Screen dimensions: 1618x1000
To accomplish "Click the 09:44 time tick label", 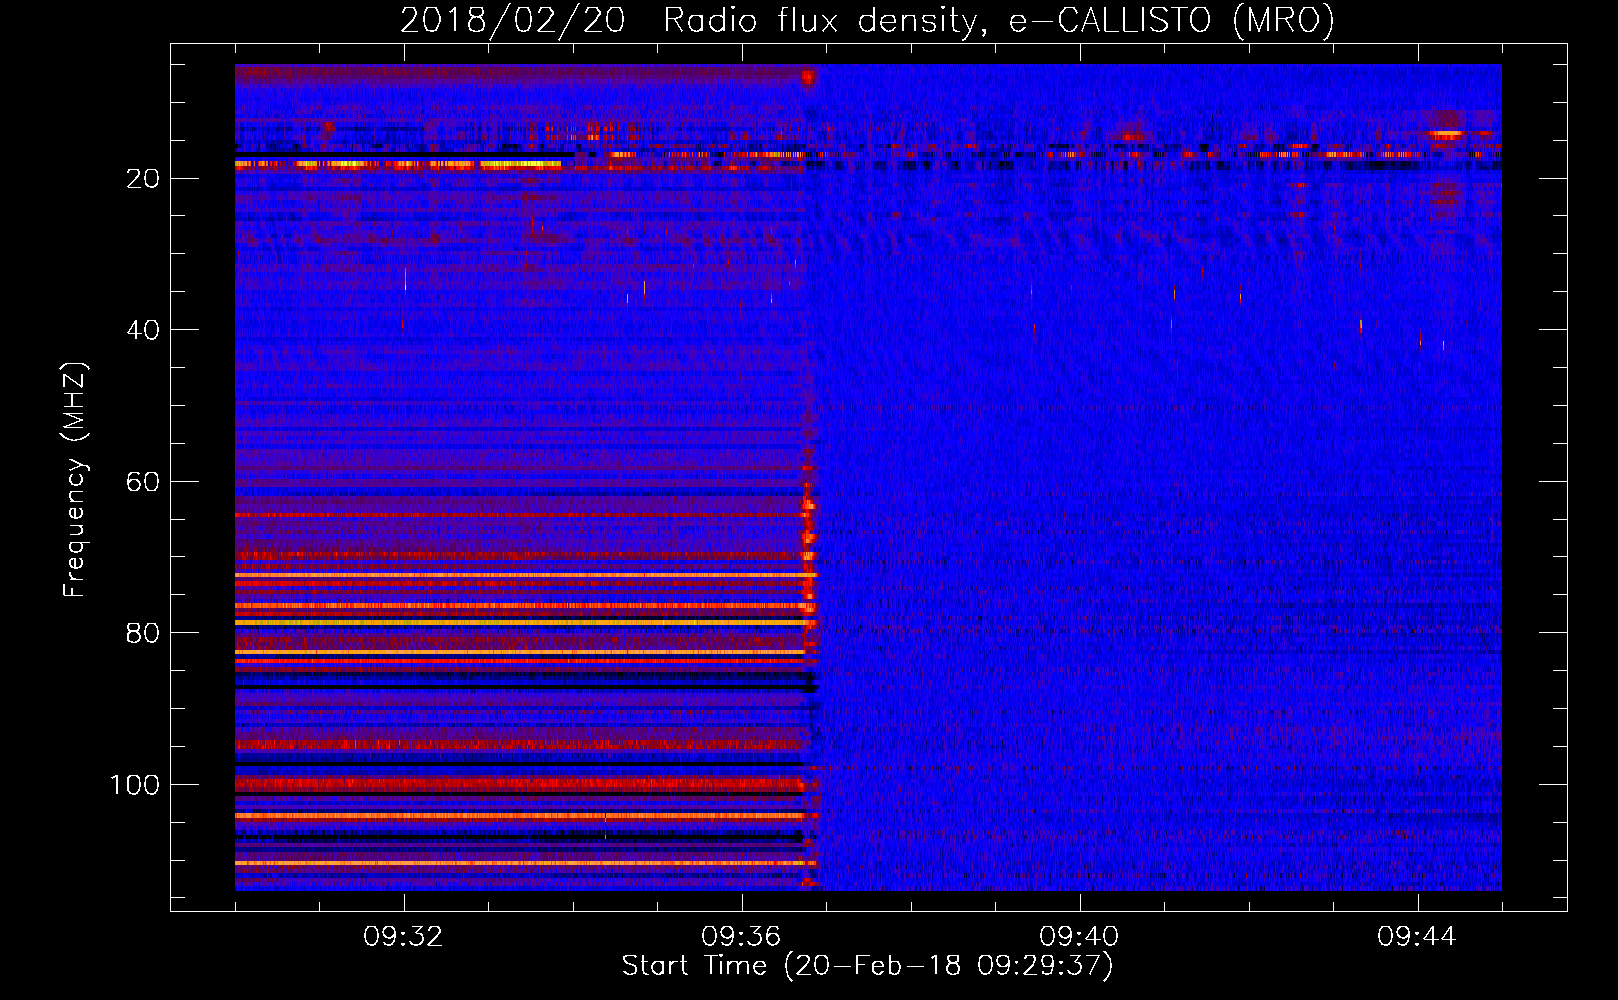I will pos(1418,937).
